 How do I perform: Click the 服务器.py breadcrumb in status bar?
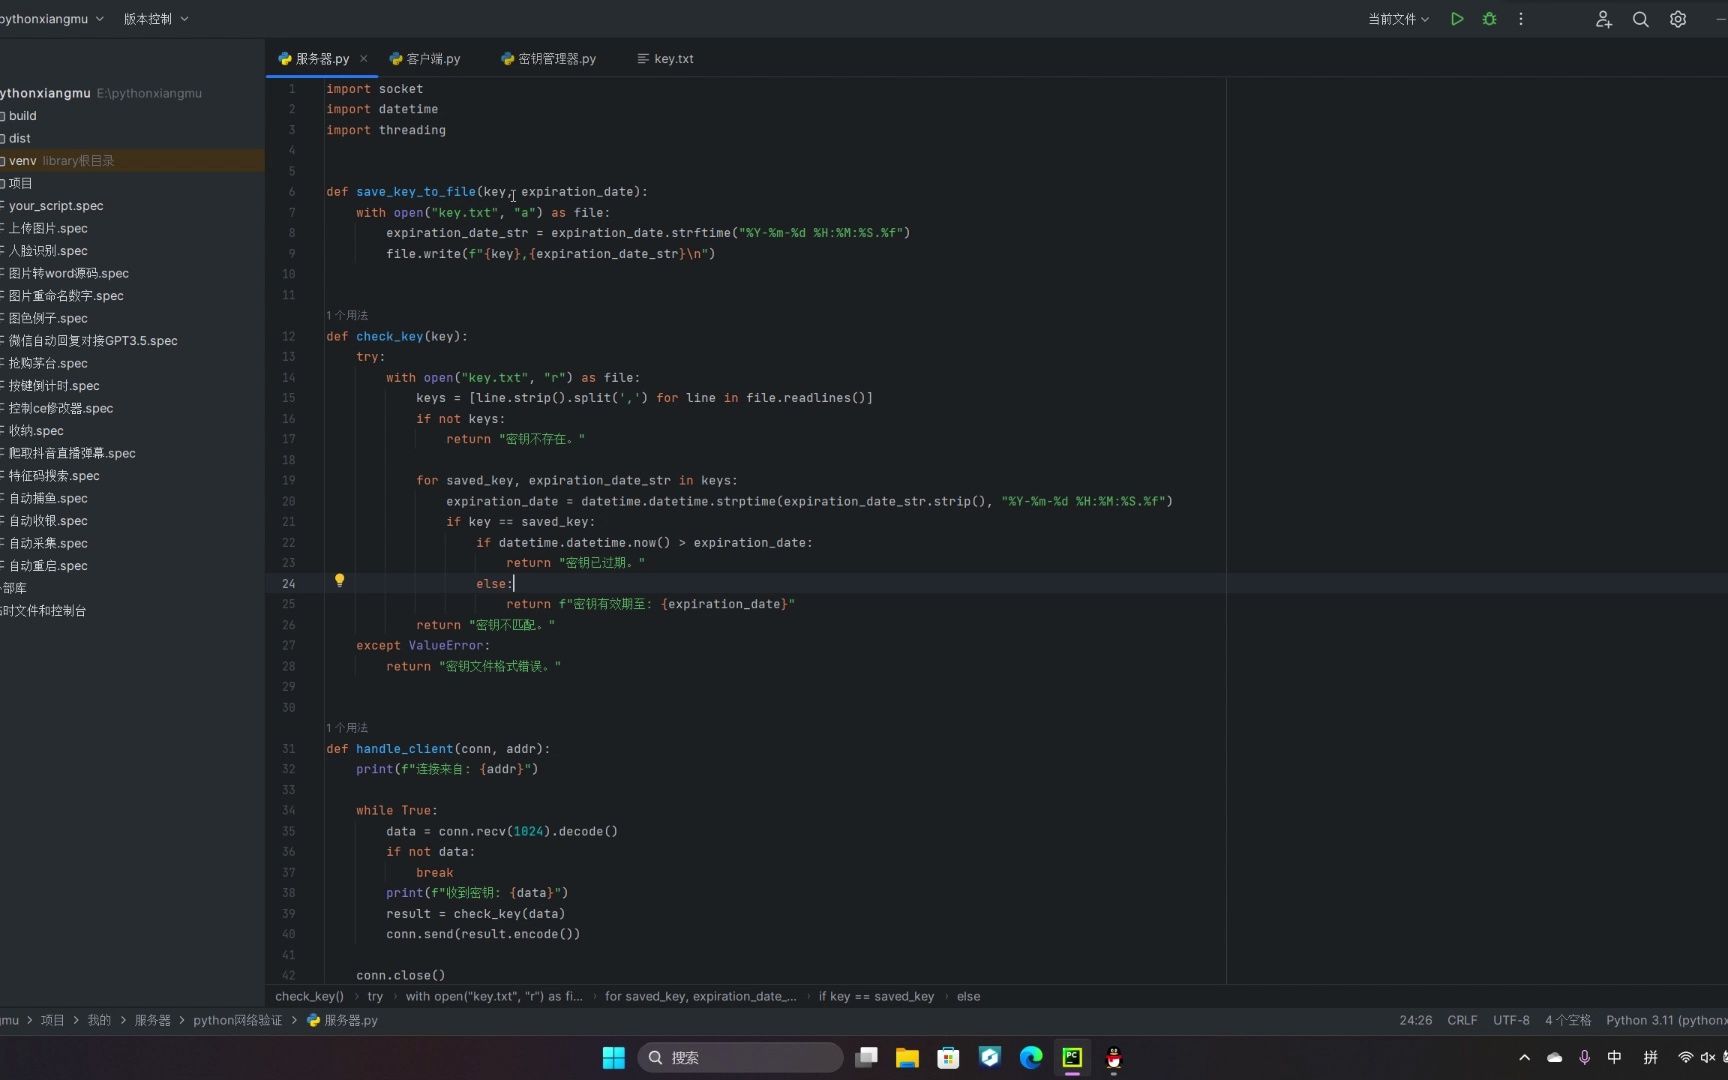(x=343, y=1020)
